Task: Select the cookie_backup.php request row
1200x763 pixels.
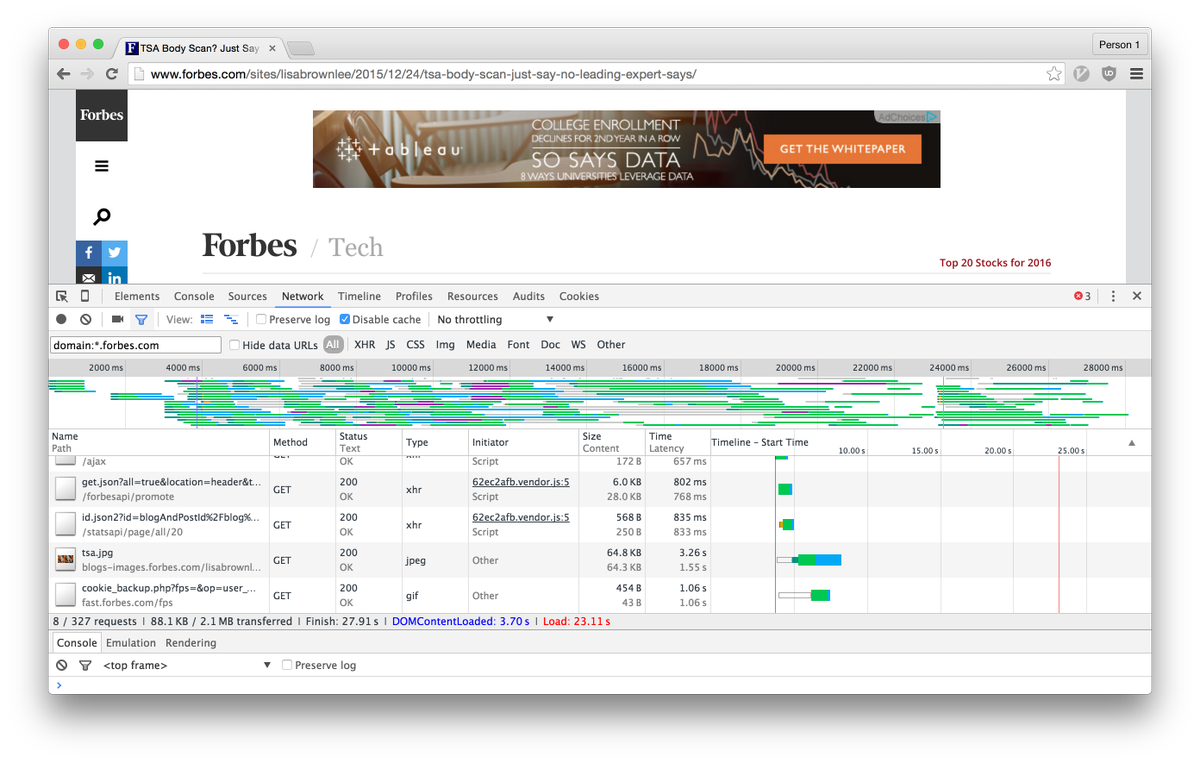Action: (600, 595)
